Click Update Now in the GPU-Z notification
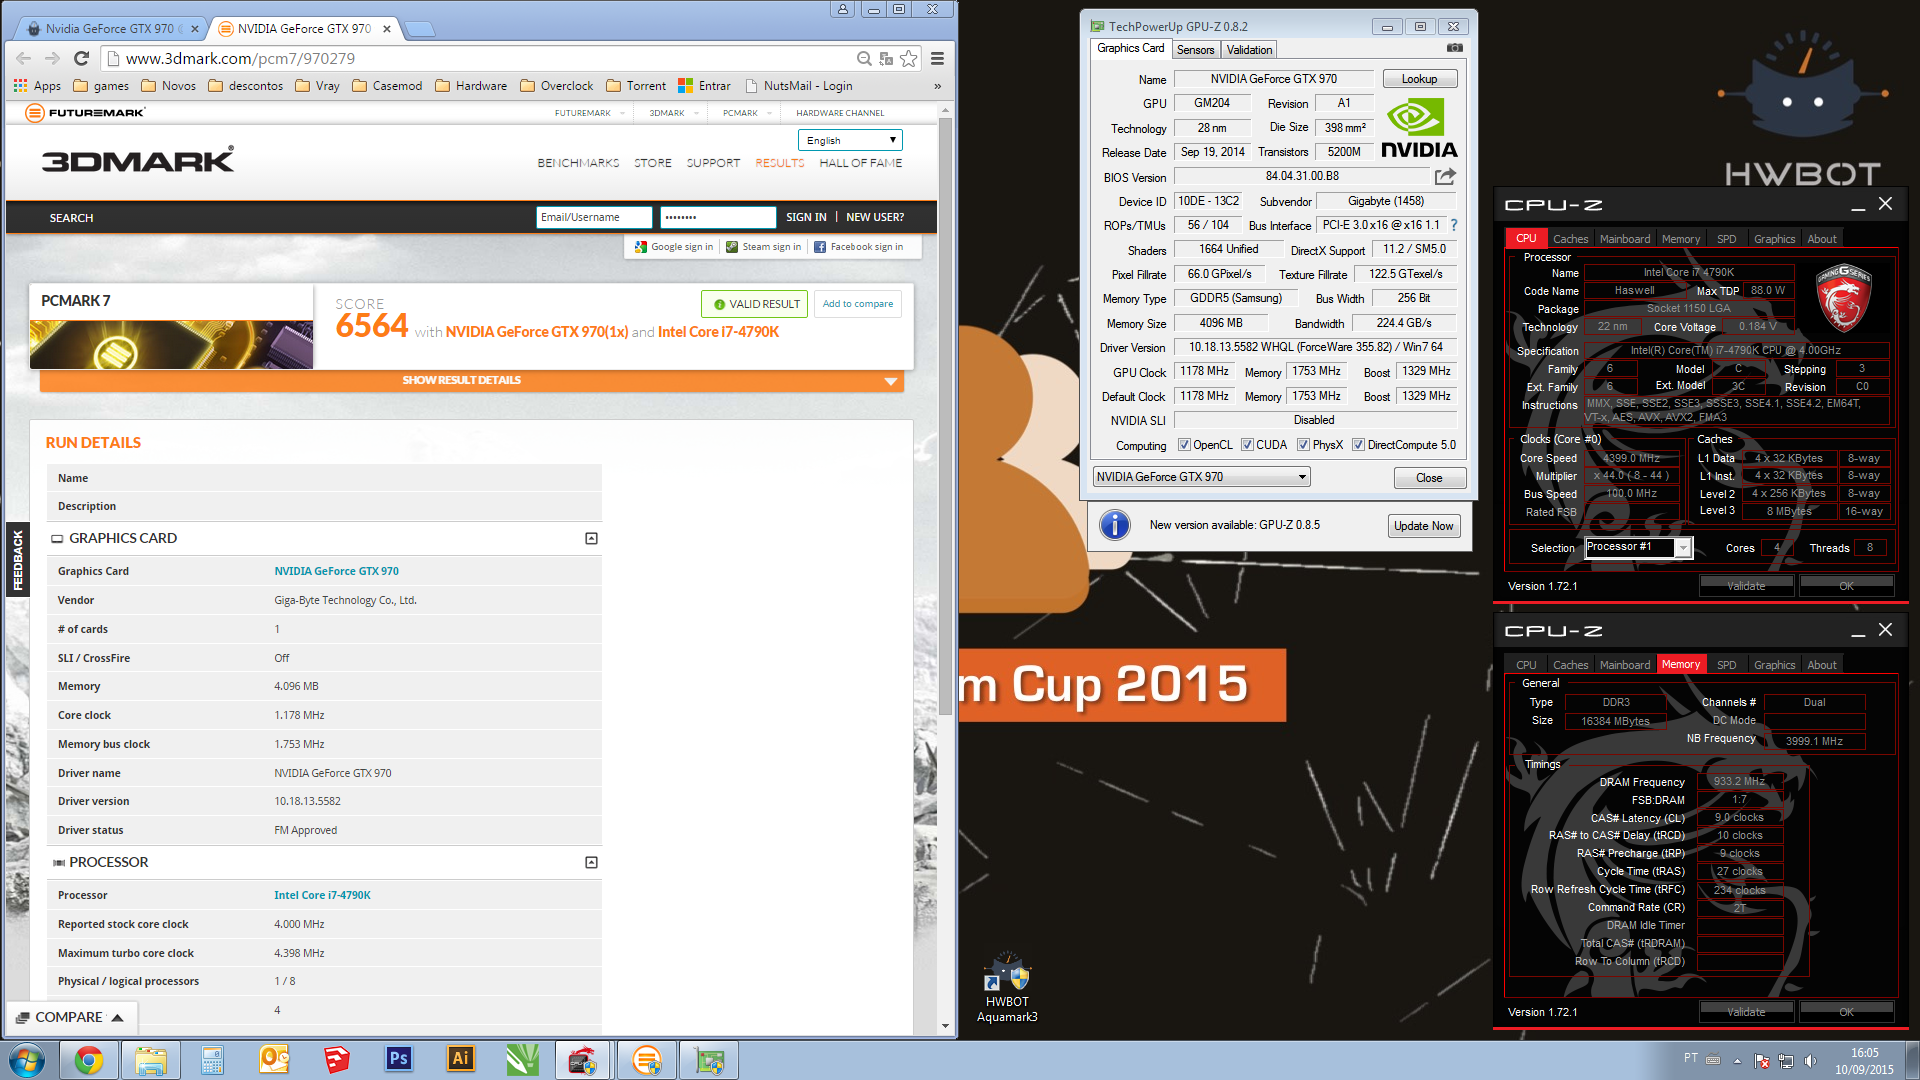This screenshot has width=1920, height=1080. click(x=1423, y=526)
